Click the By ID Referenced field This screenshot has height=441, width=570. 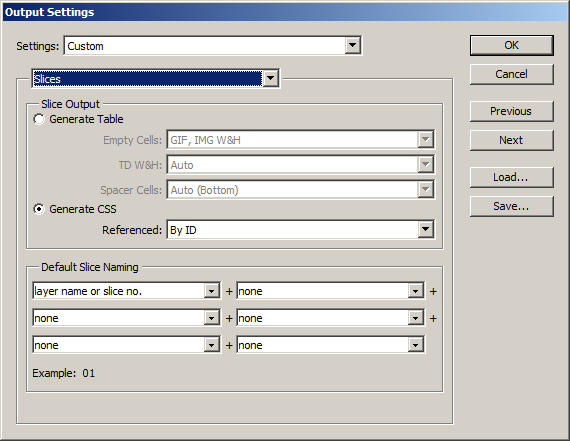(300, 230)
